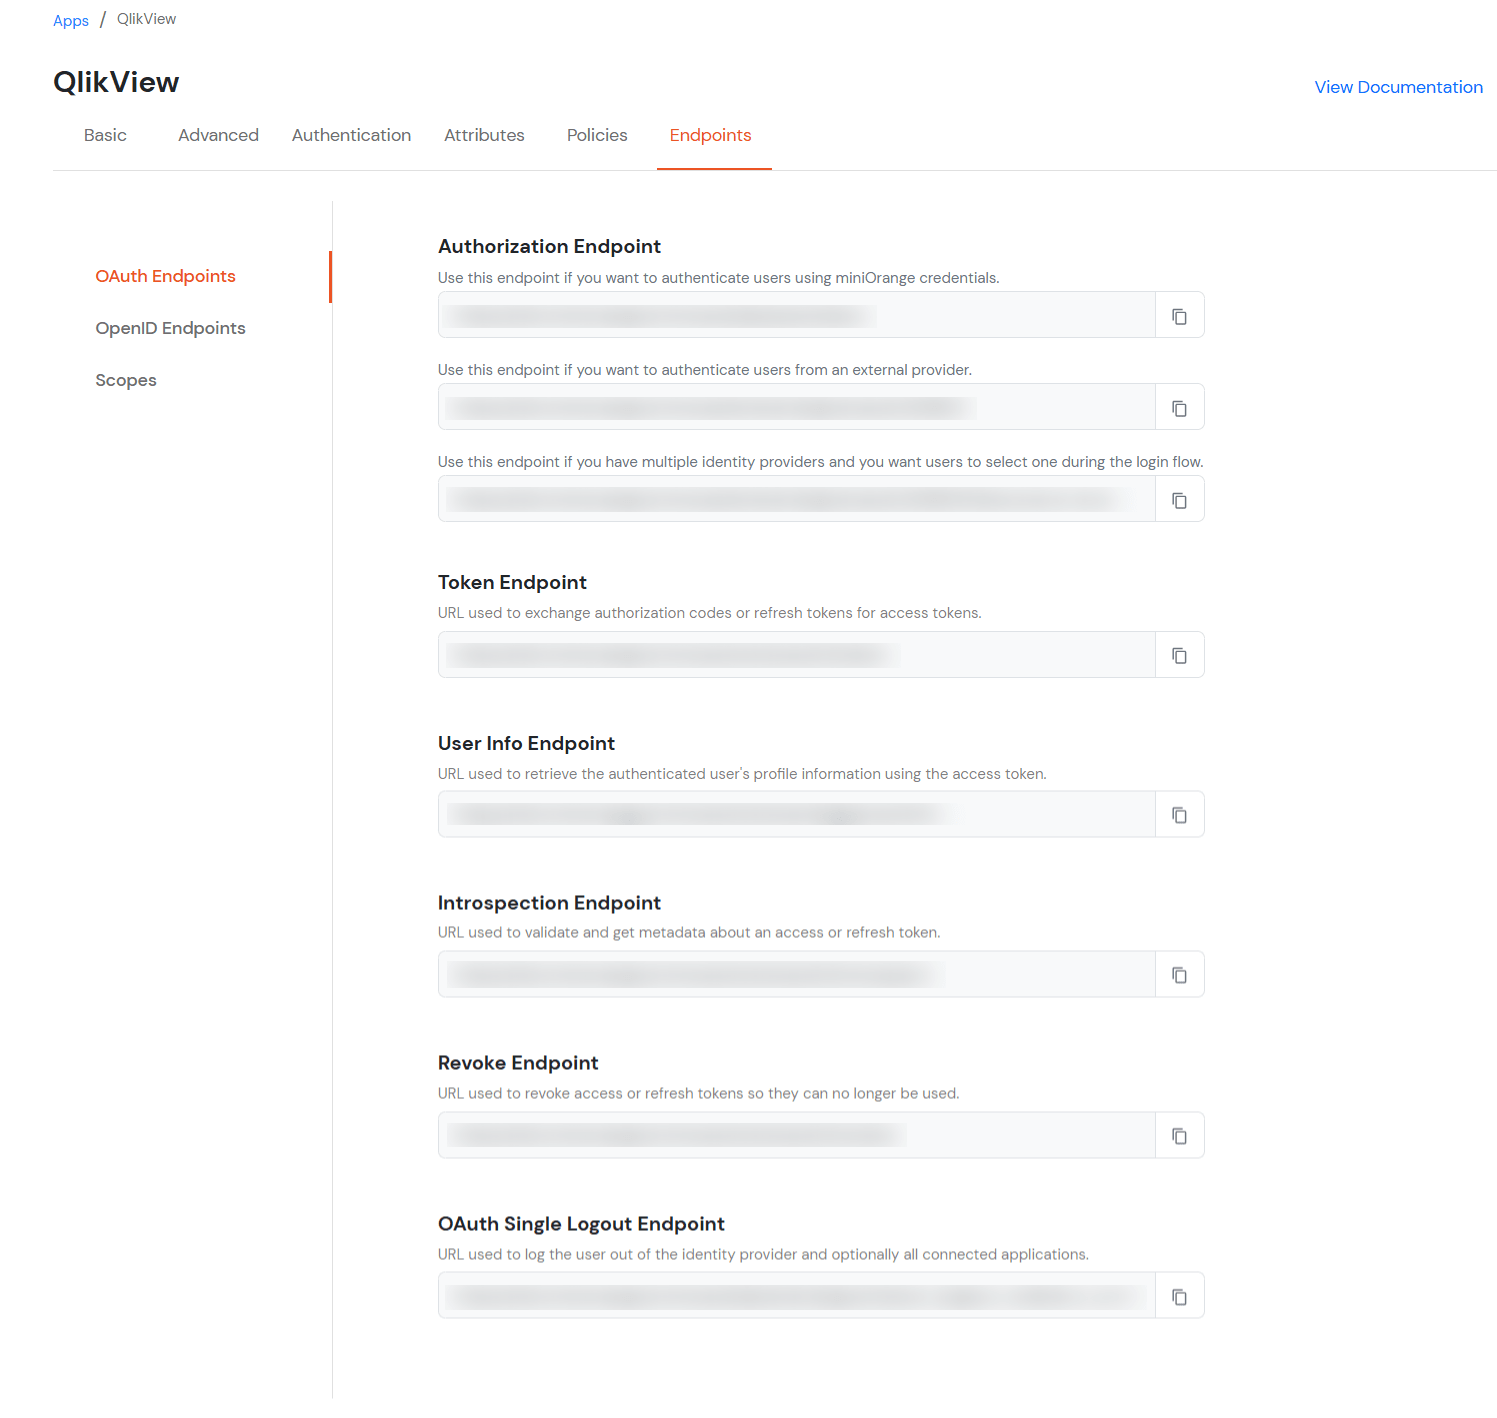Click the QlikView breadcrumb text
1497x1418 pixels.
click(146, 19)
